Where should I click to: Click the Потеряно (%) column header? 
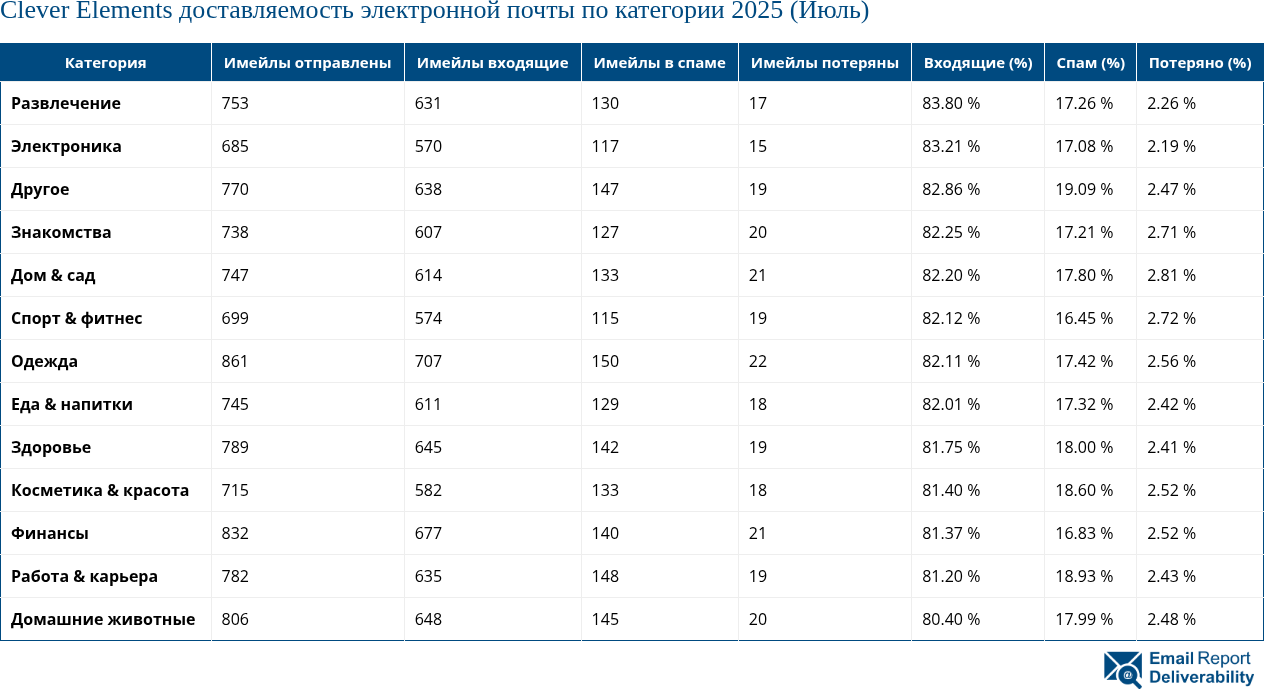pyautogui.click(x=1200, y=62)
